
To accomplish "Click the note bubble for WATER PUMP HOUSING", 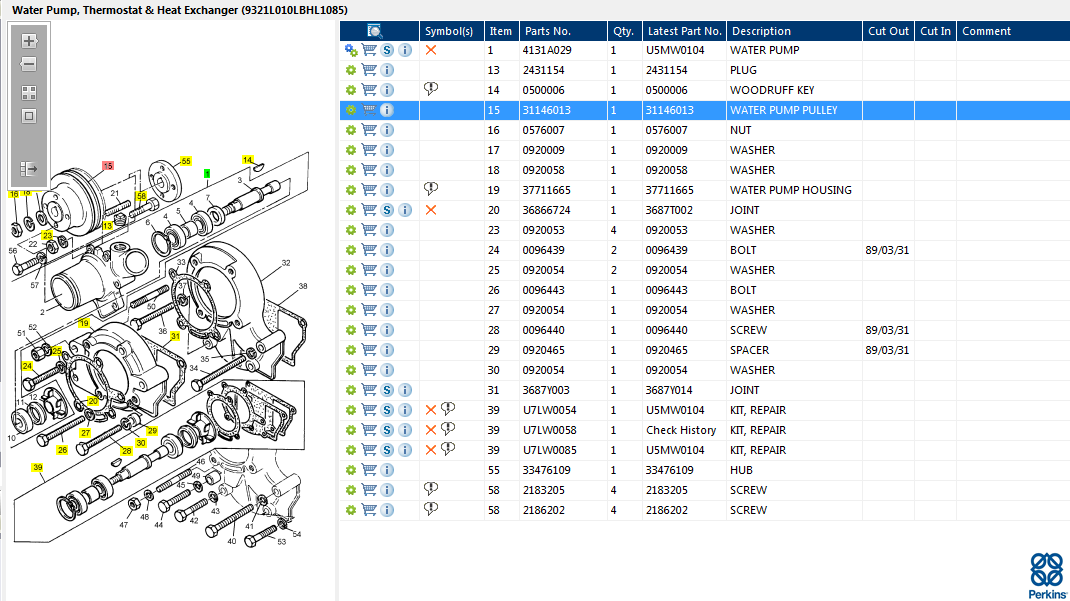I will point(431,188).
